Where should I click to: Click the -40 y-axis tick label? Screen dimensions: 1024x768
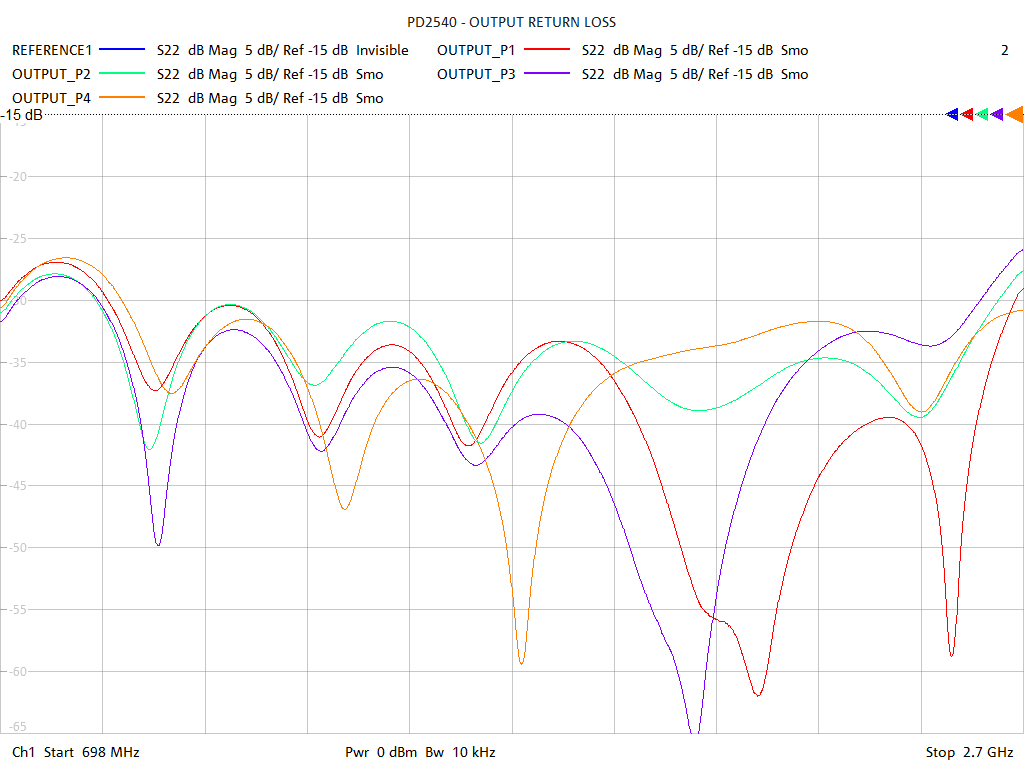(x=17, y=424)
